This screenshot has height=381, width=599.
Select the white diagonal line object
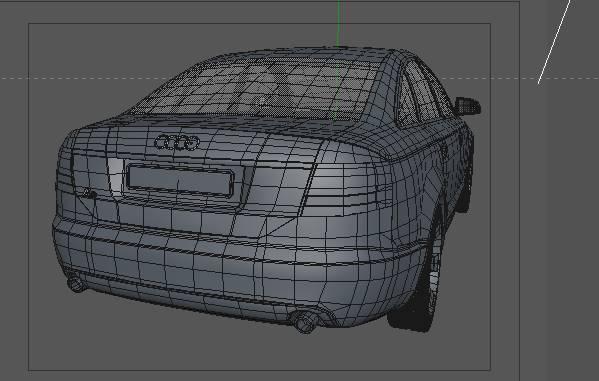554,42
